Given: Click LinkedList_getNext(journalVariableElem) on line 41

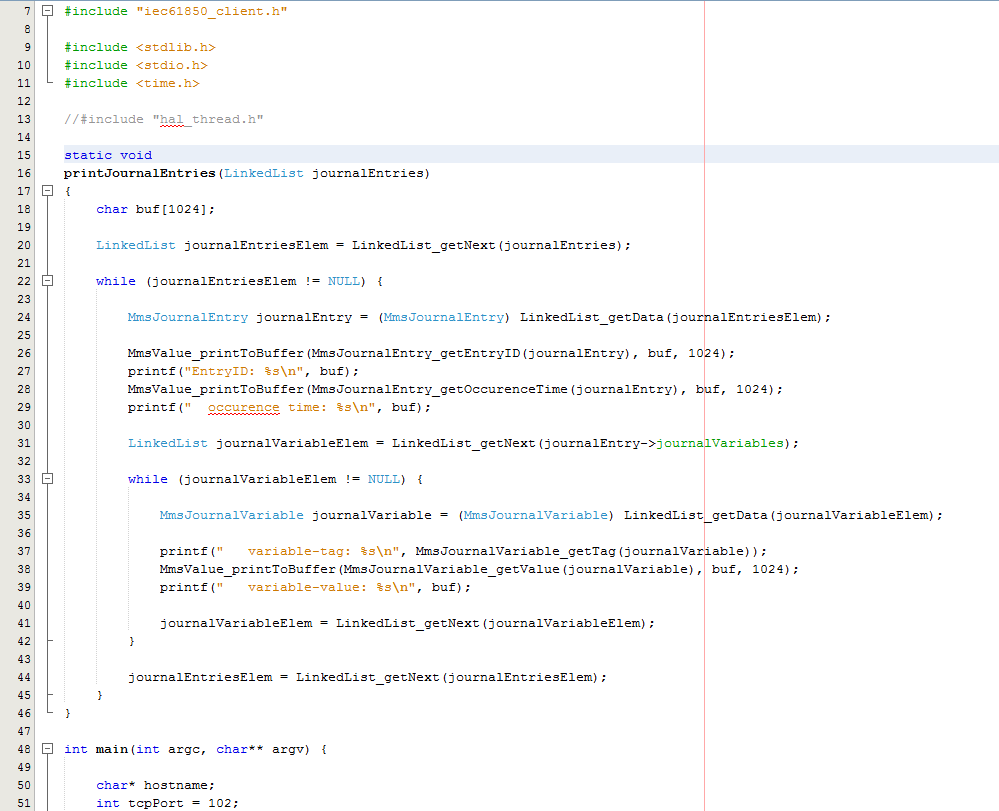Looking at the screenshot, I should (x=492, y=623).
